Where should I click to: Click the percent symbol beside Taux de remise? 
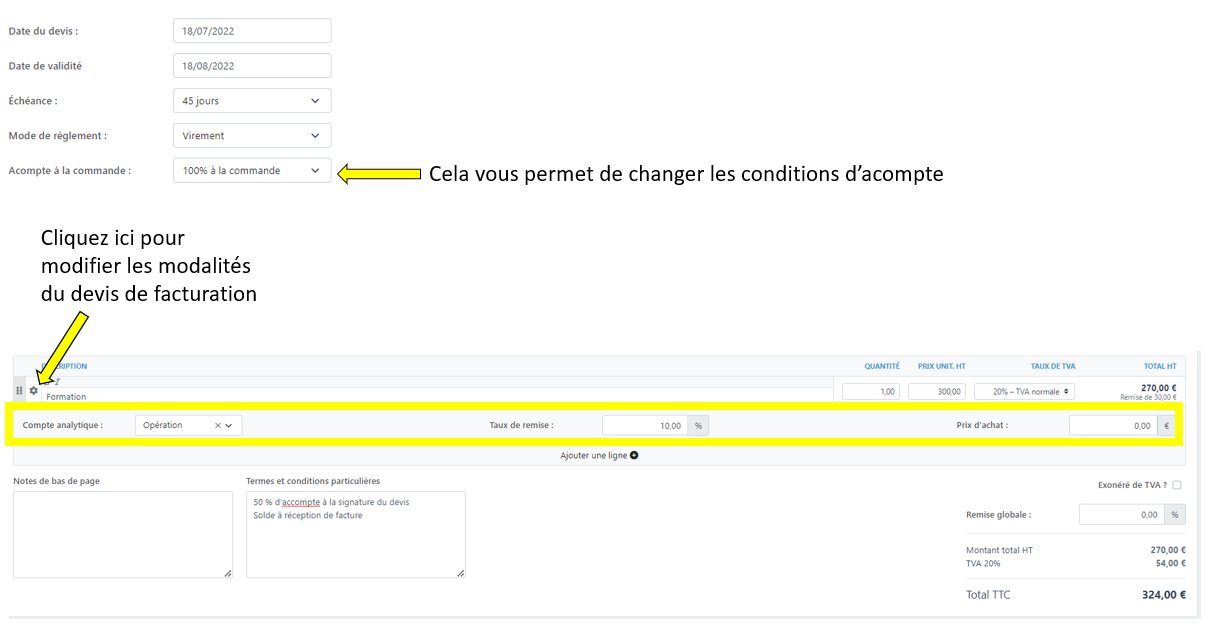coord(698,426)
